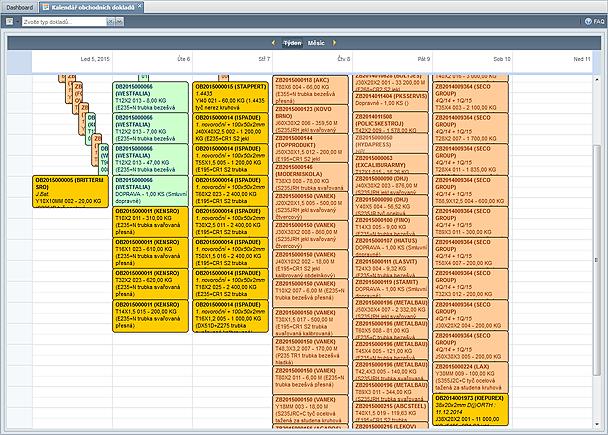Open SECO GROUP event T35X4 003 - 2 100,00 KG
608x435 pixels.
pos(470,97)
